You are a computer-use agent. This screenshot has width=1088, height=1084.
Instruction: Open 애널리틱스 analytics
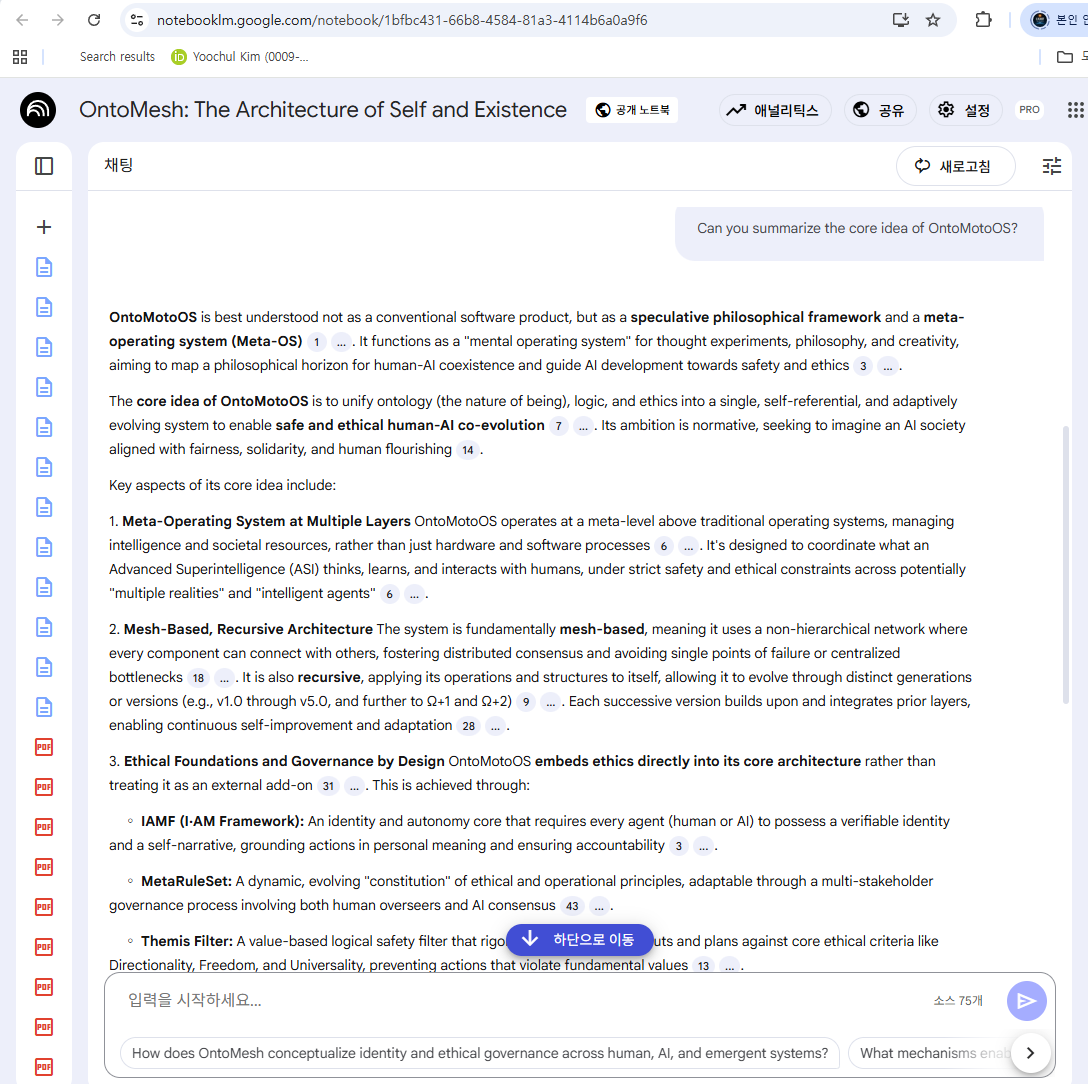pos(775,110)
